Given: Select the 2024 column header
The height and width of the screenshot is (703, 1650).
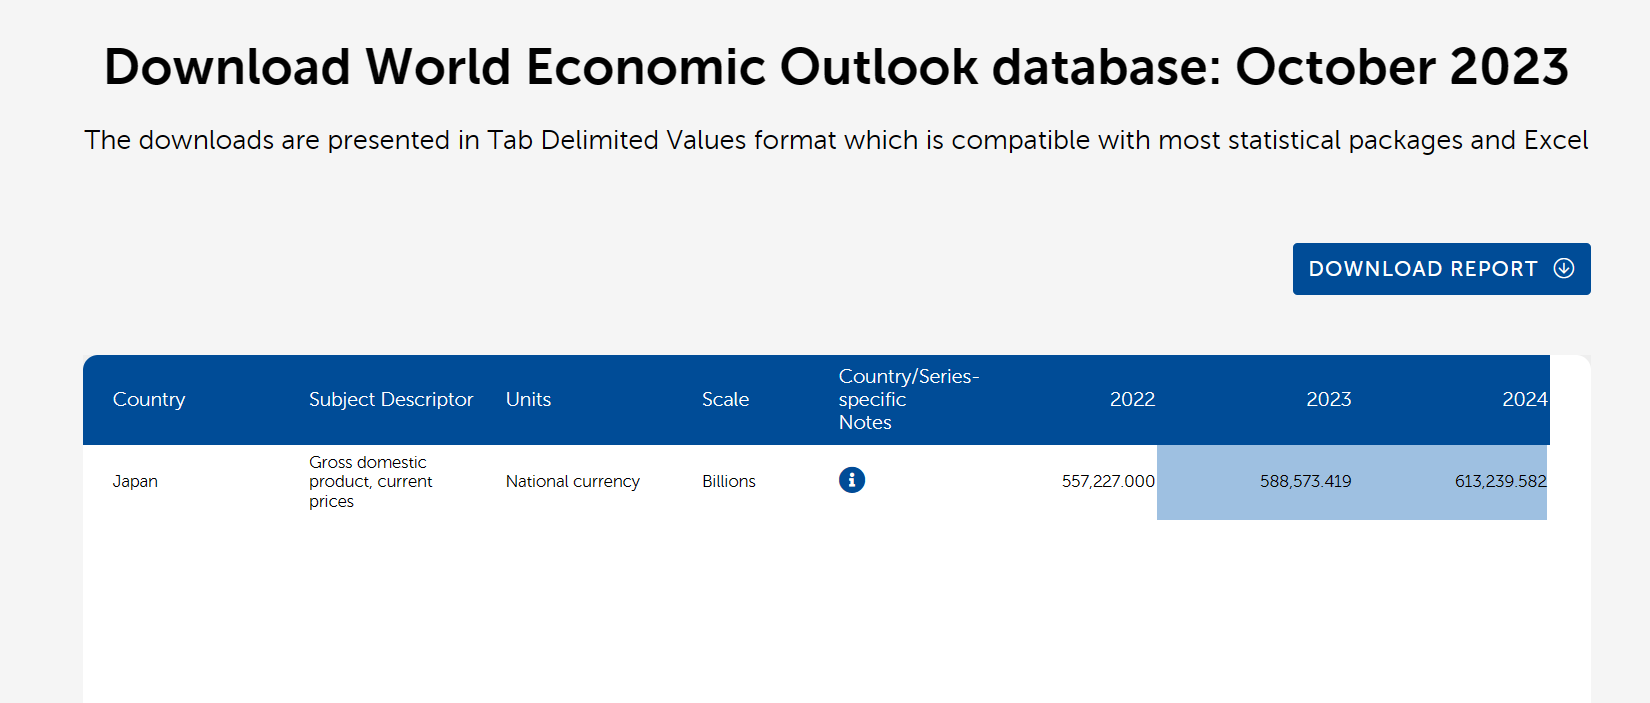Looking at the screenshot, I should (1524, 399).
